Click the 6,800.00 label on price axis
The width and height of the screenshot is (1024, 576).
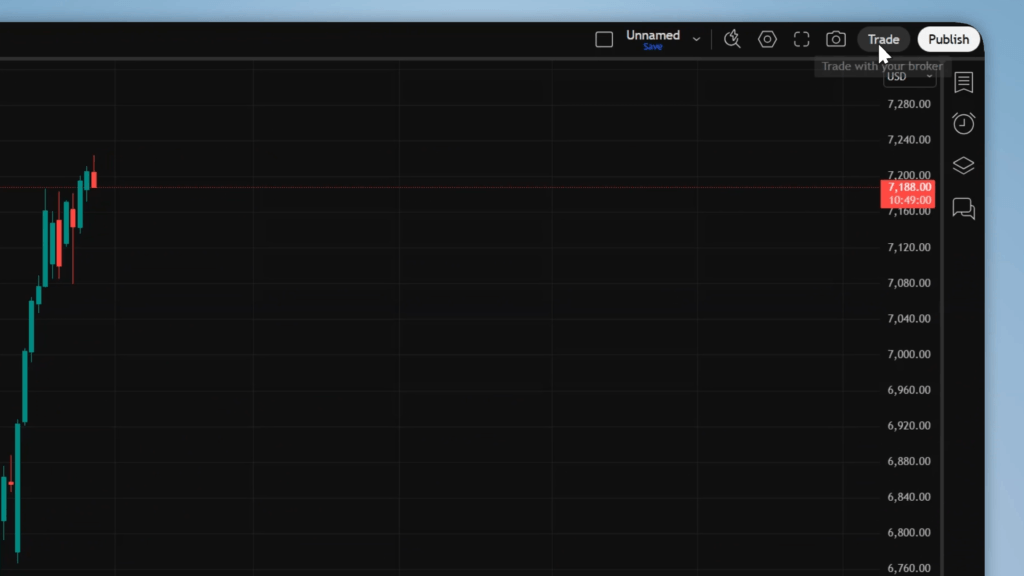908,533
